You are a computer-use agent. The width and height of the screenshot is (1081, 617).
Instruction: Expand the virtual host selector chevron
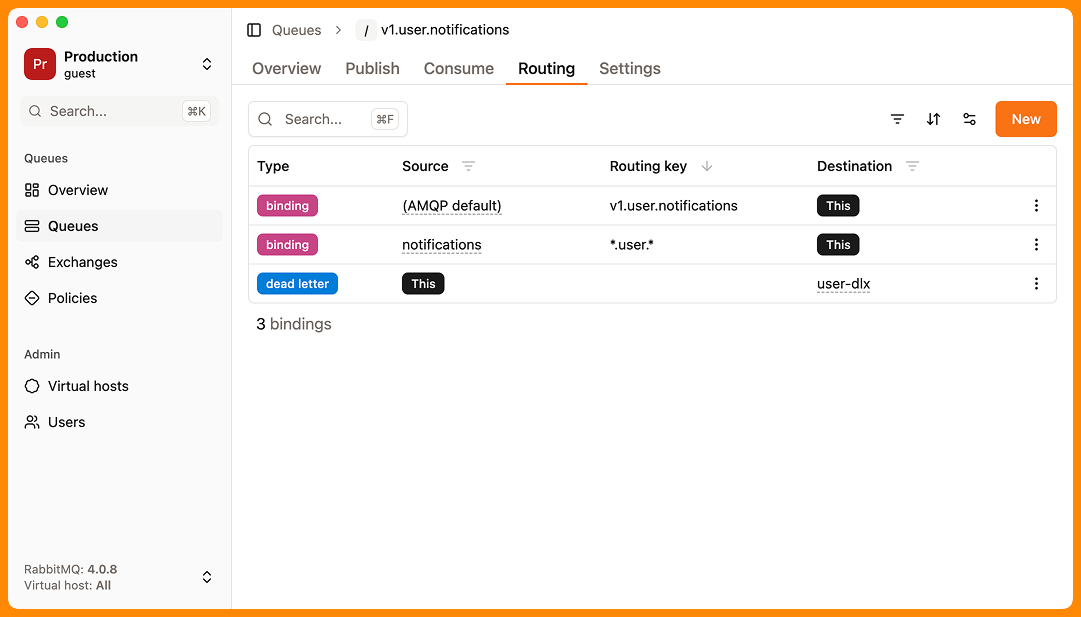[x=207, y=577]
